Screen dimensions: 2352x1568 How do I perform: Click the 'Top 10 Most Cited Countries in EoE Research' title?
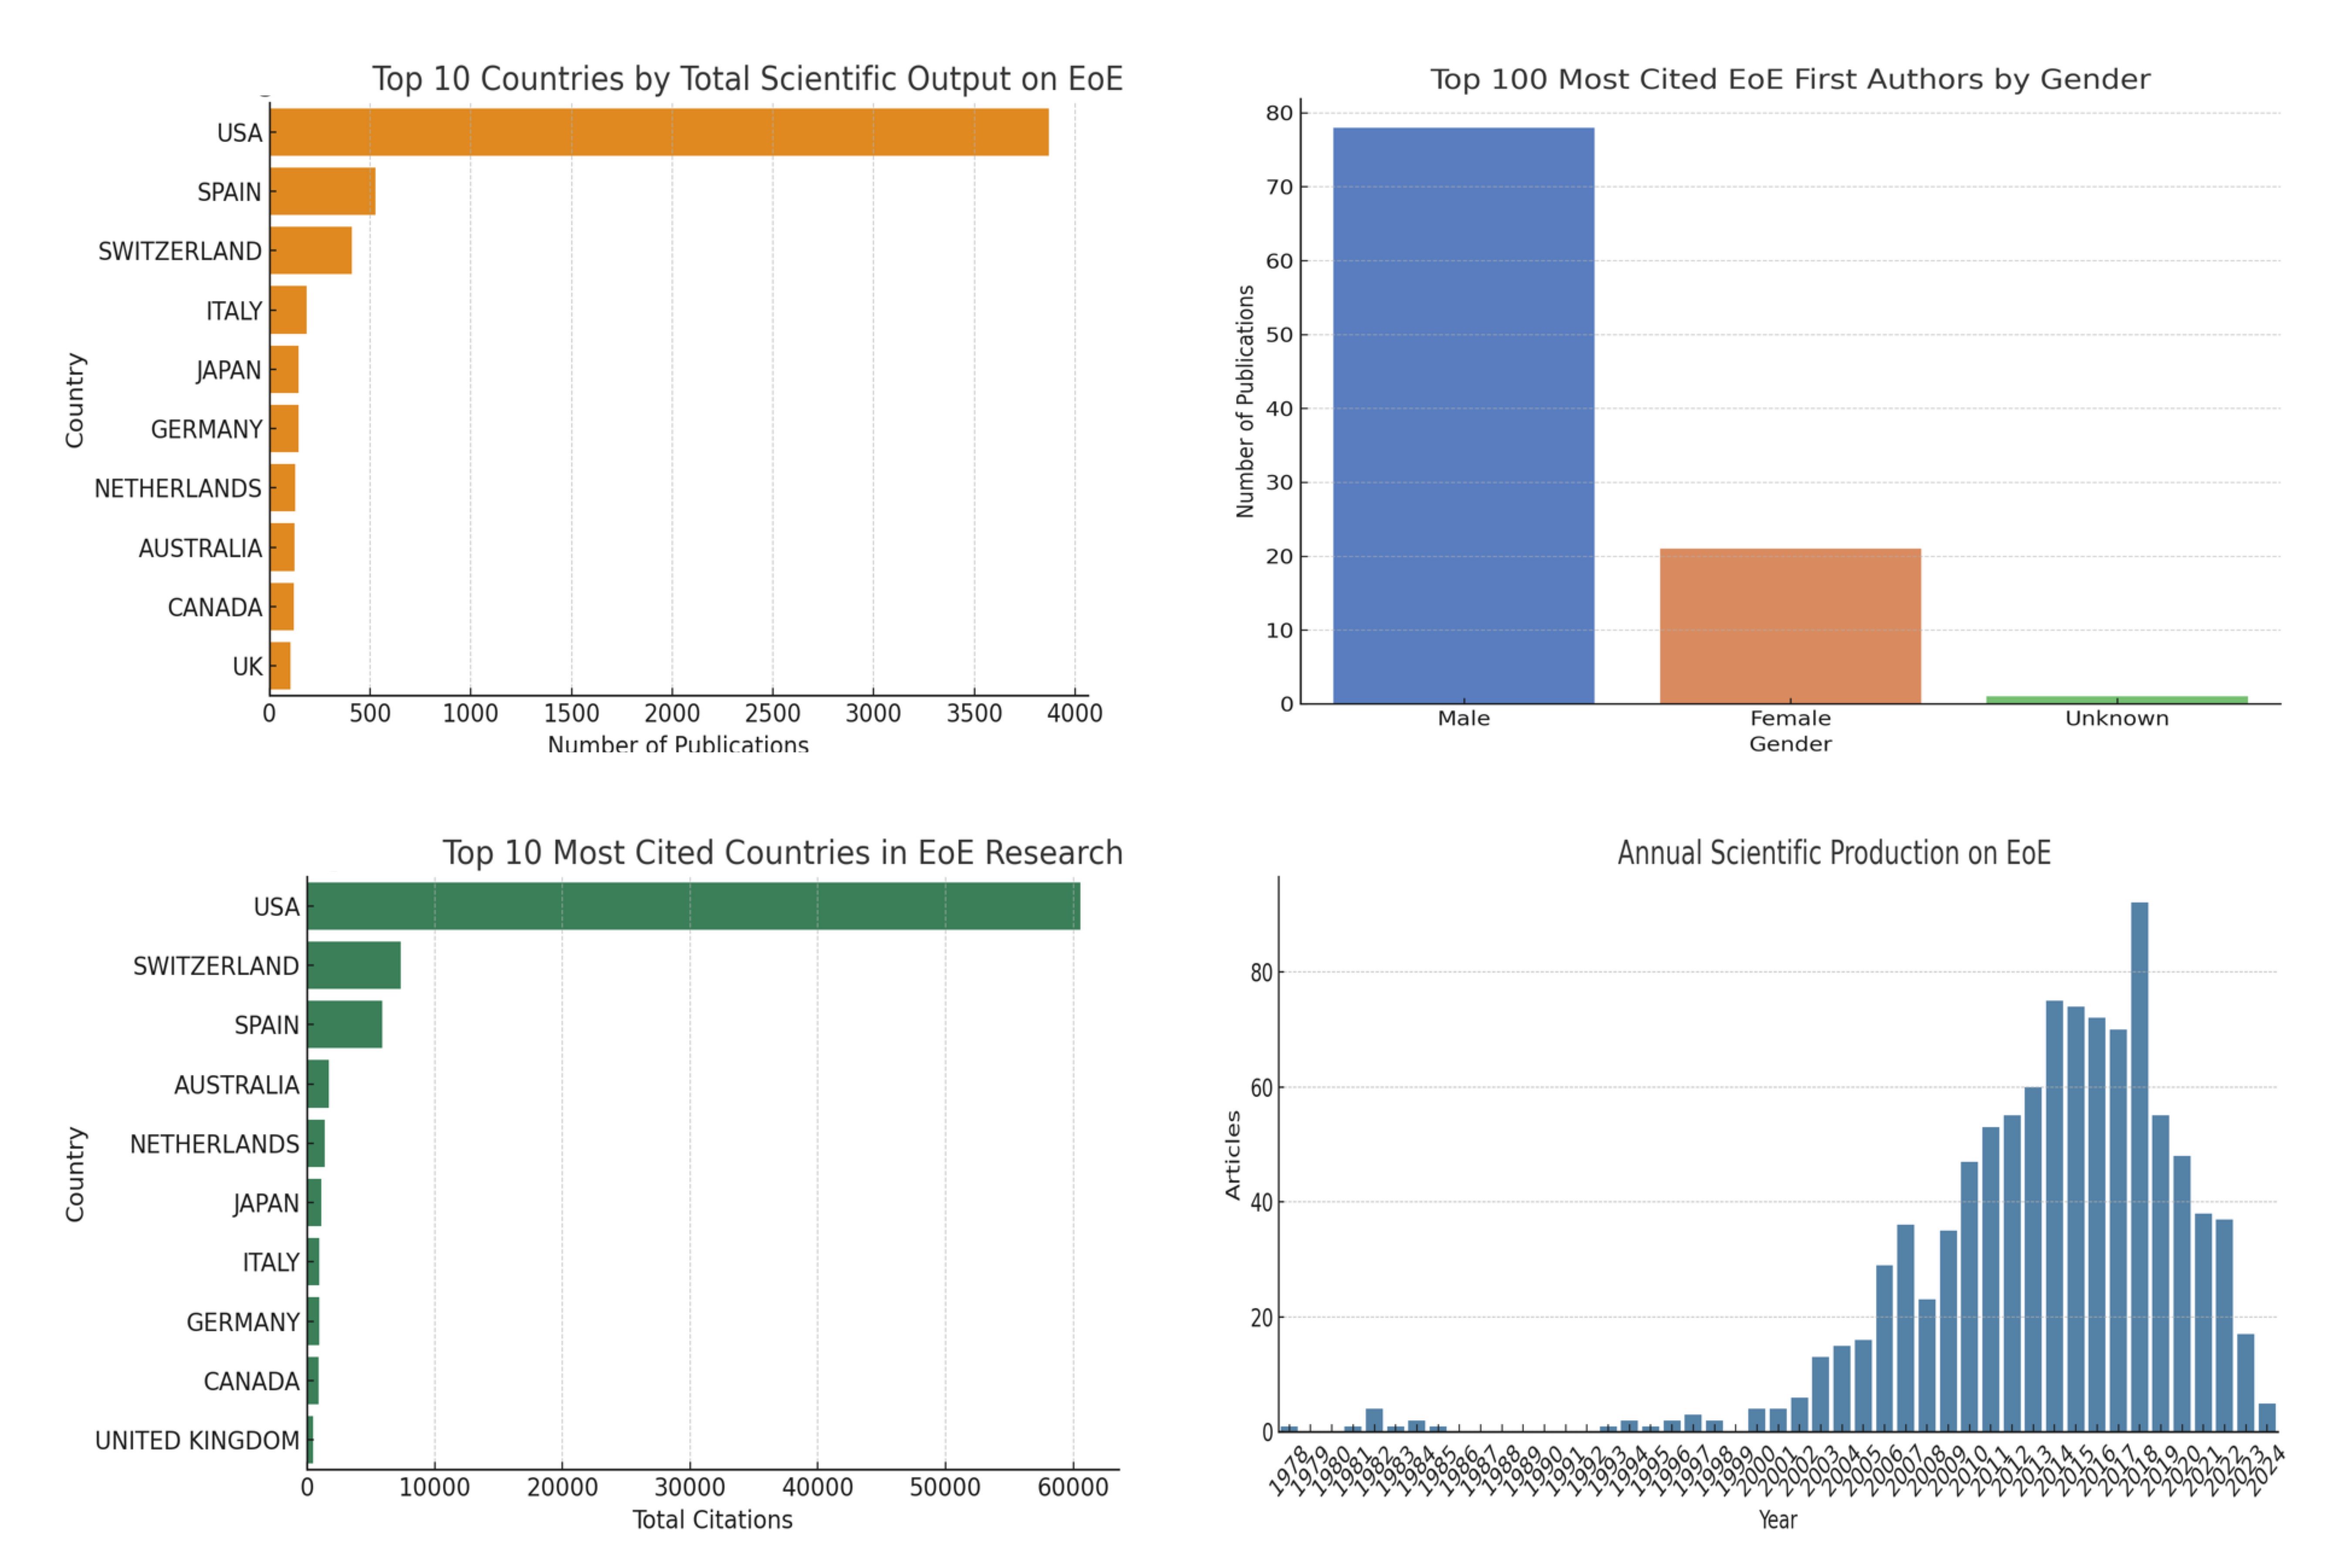click(783, 852)
